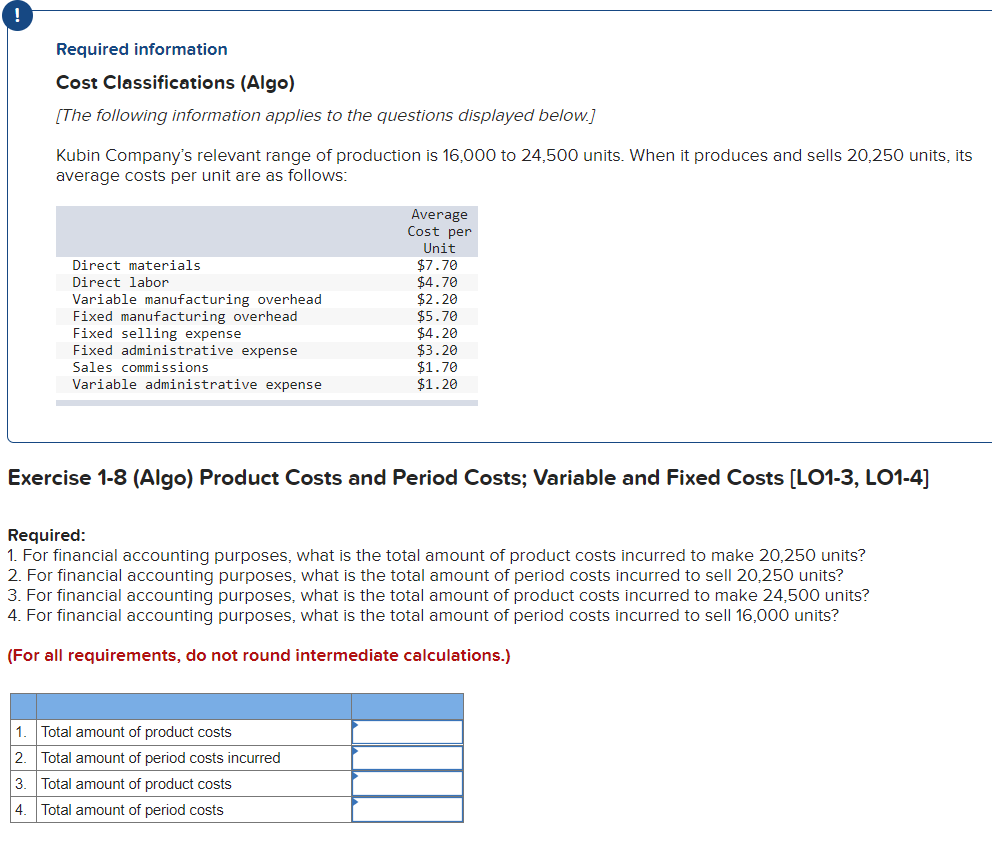Click the required information exclamation icon
The image size is (992, 841).
[x=17, y=15]
